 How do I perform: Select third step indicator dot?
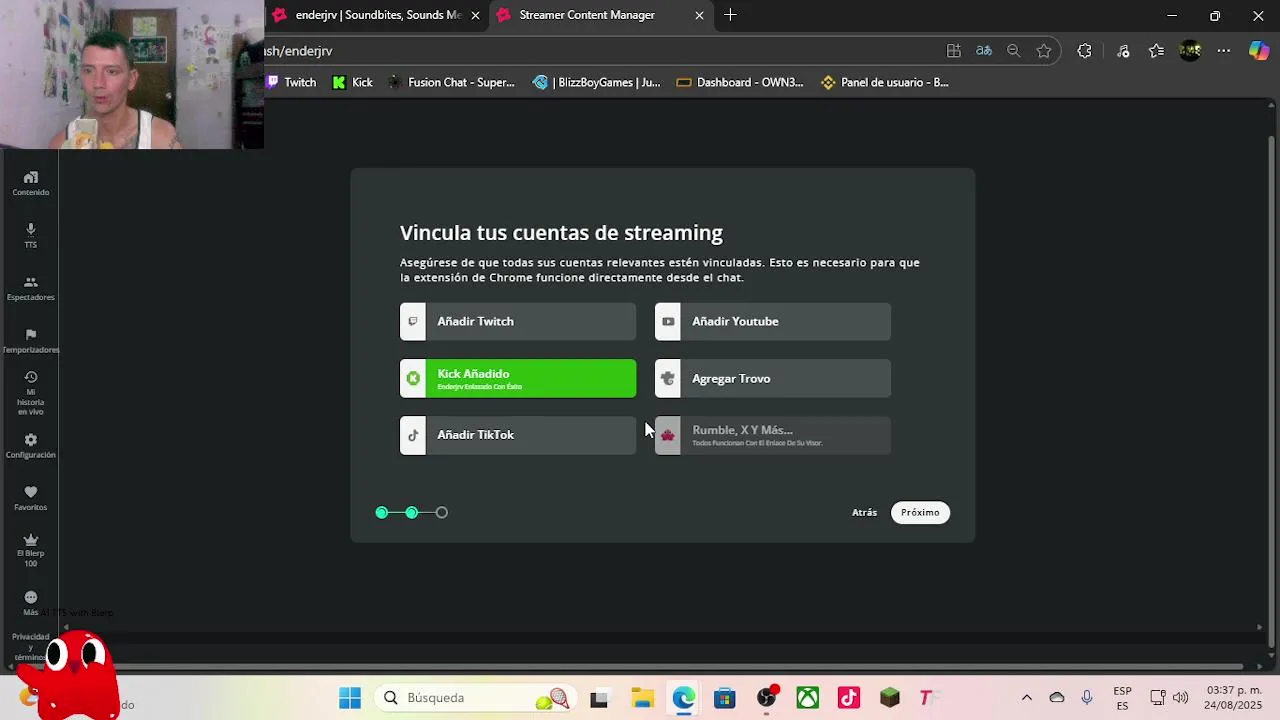pos(442,512)
